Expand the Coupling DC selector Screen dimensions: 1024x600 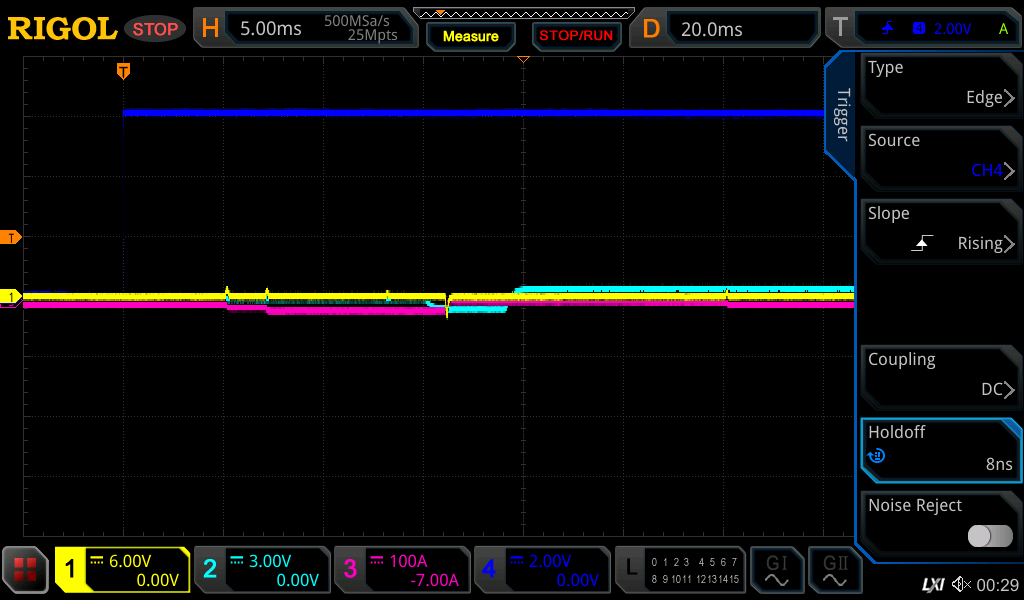(940, 376)
